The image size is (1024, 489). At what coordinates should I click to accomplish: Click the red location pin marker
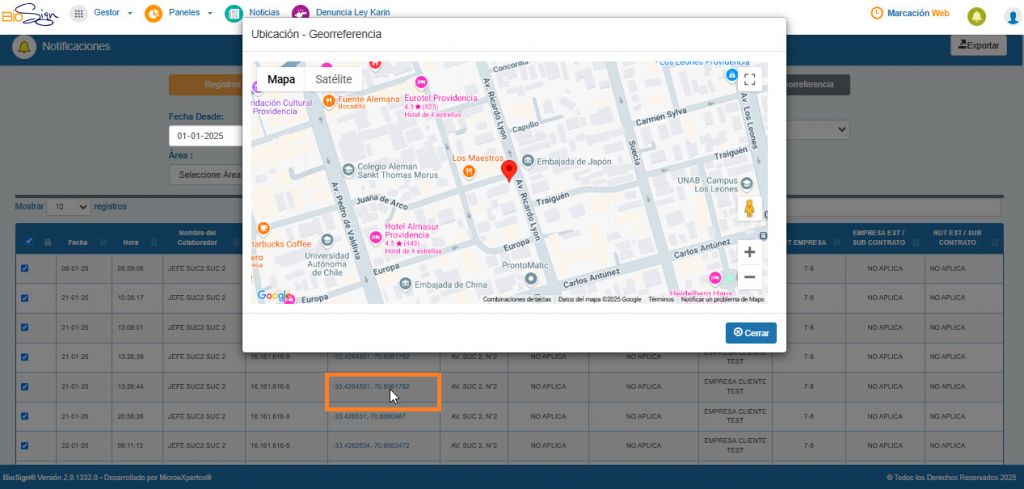click(509, 171)
